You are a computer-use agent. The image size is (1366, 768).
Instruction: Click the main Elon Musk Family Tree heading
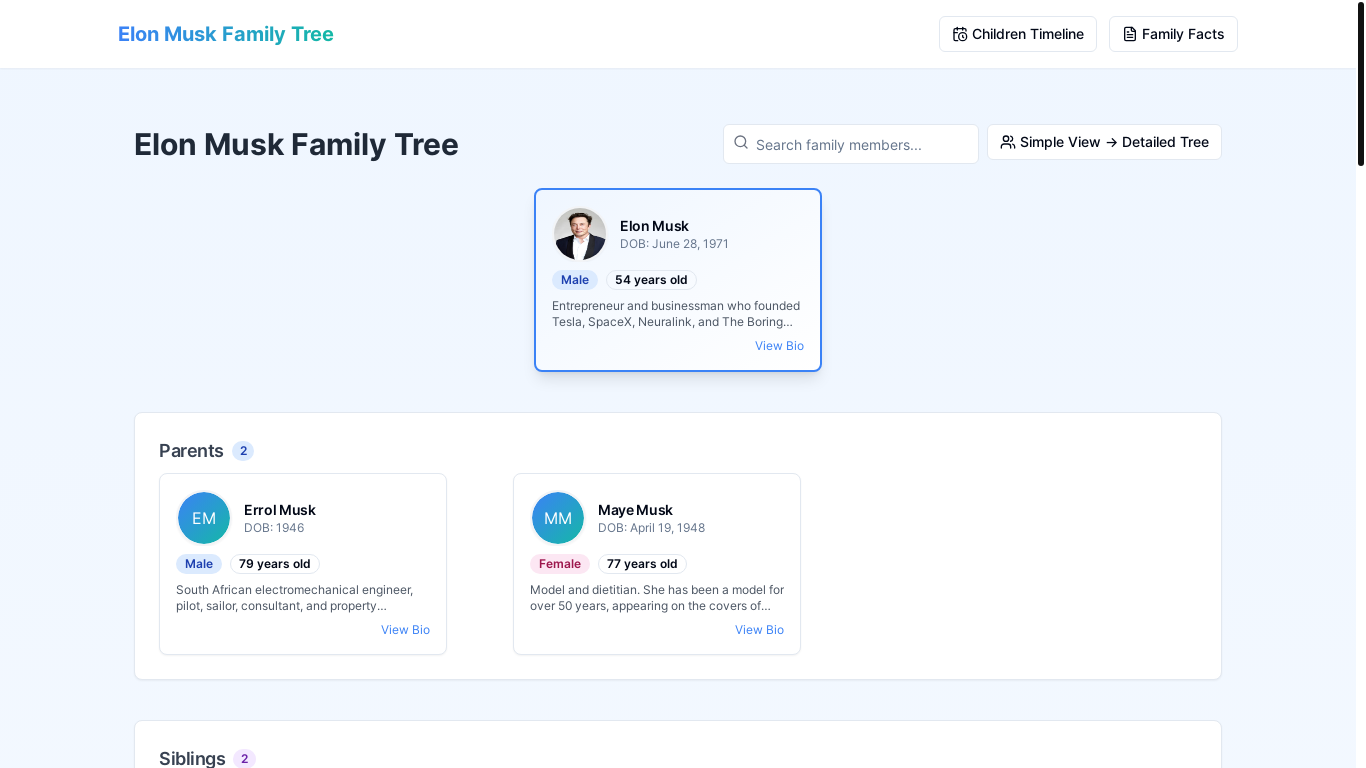pyautogui.click(x=296, y=144)
